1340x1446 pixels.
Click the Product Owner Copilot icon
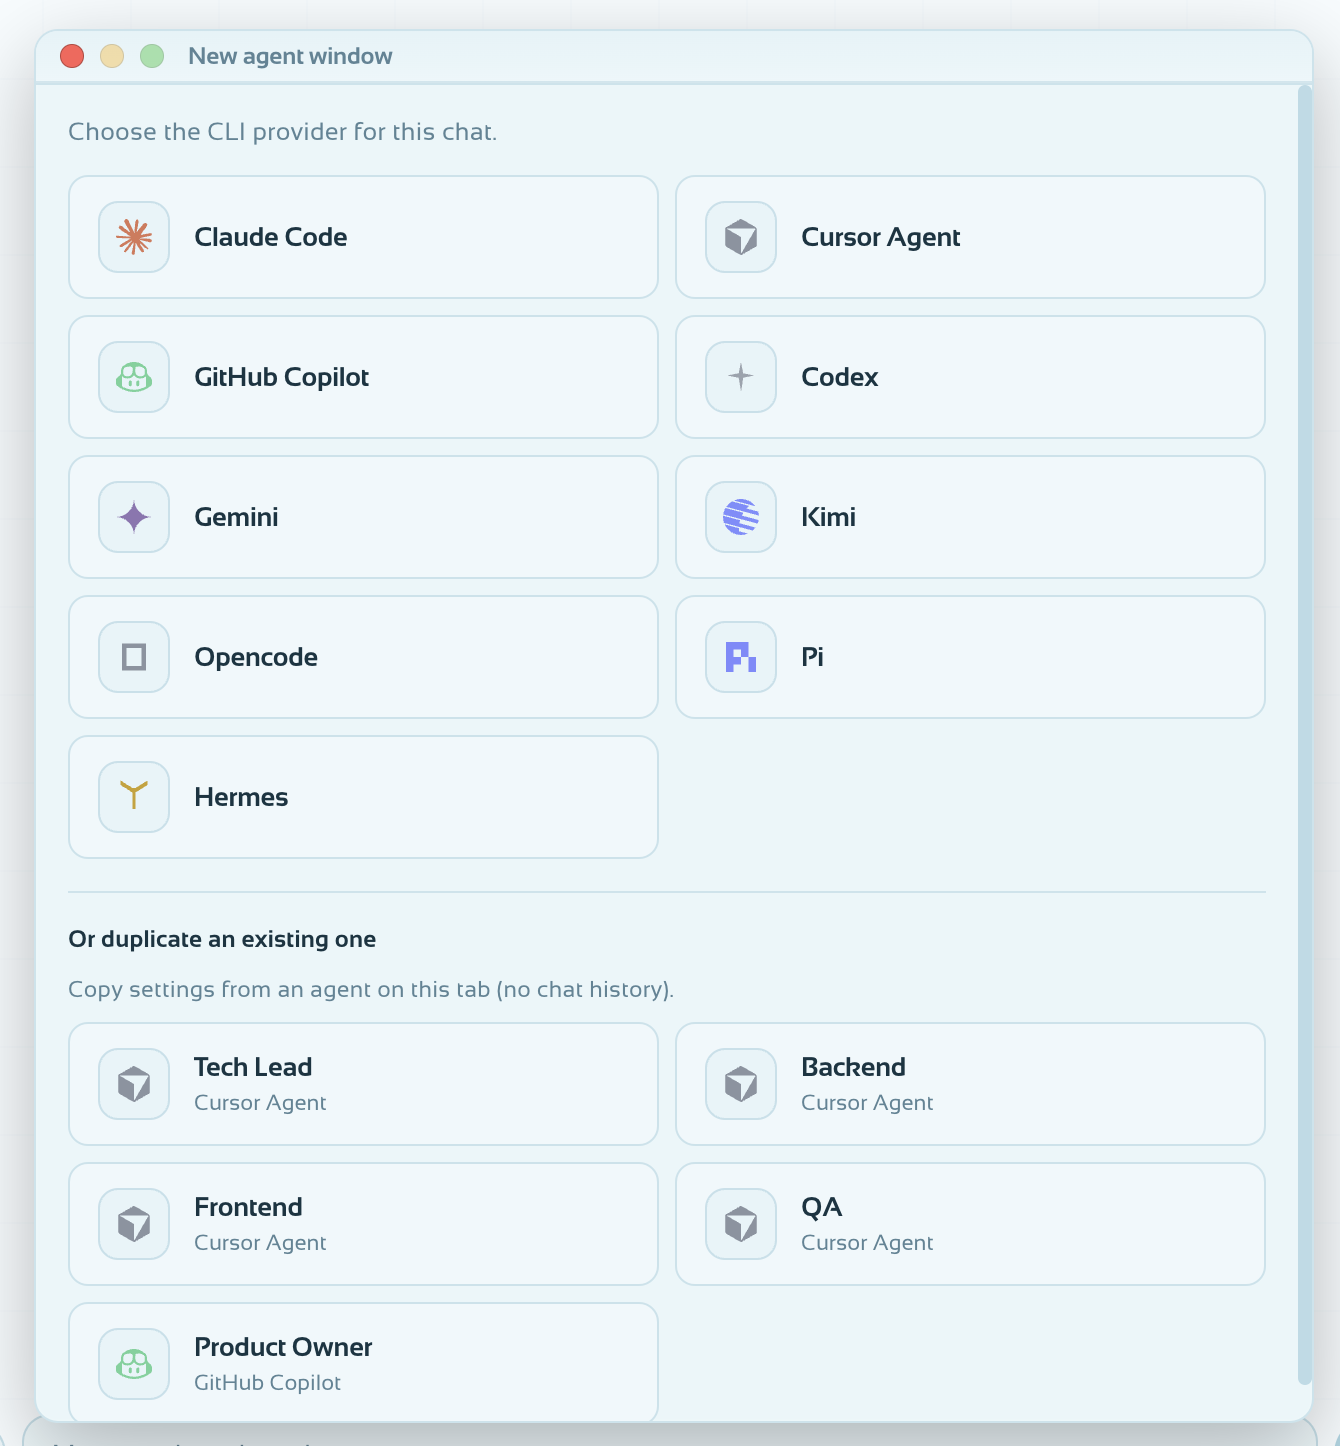tap(134, 1364)
